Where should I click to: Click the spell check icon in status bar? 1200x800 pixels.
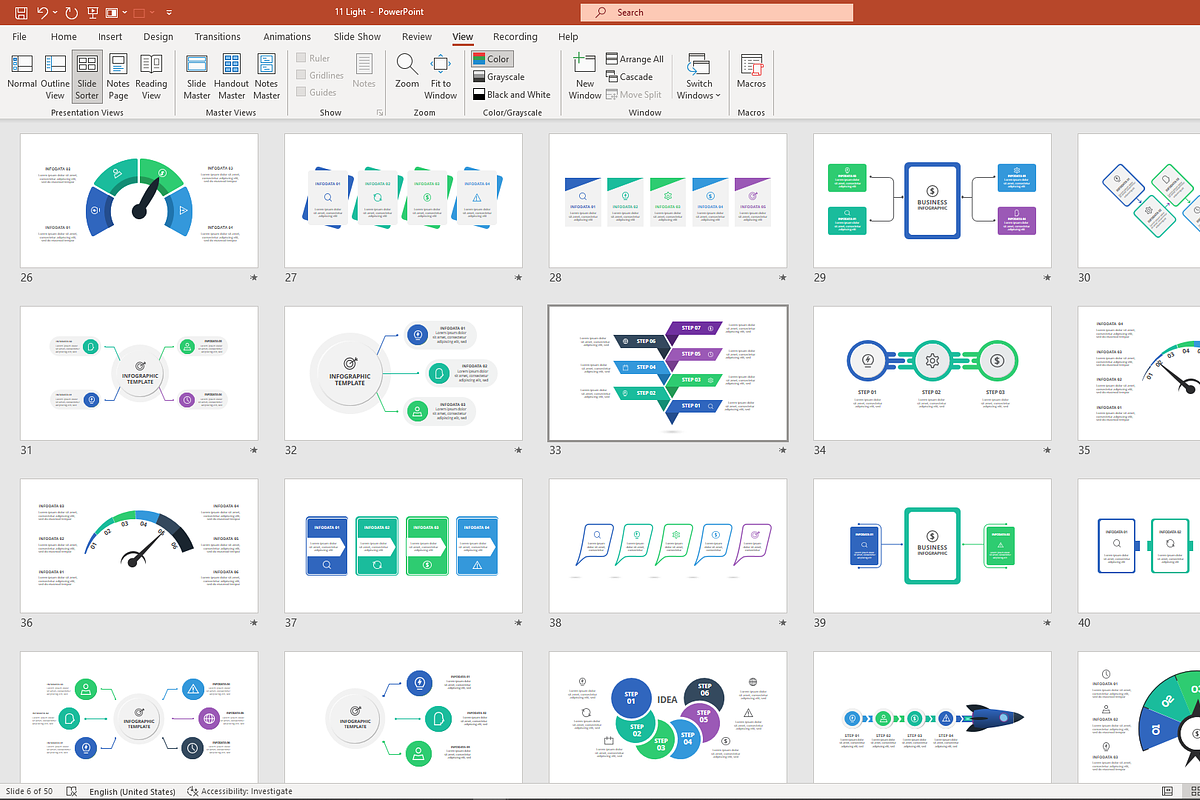[71, 791]
